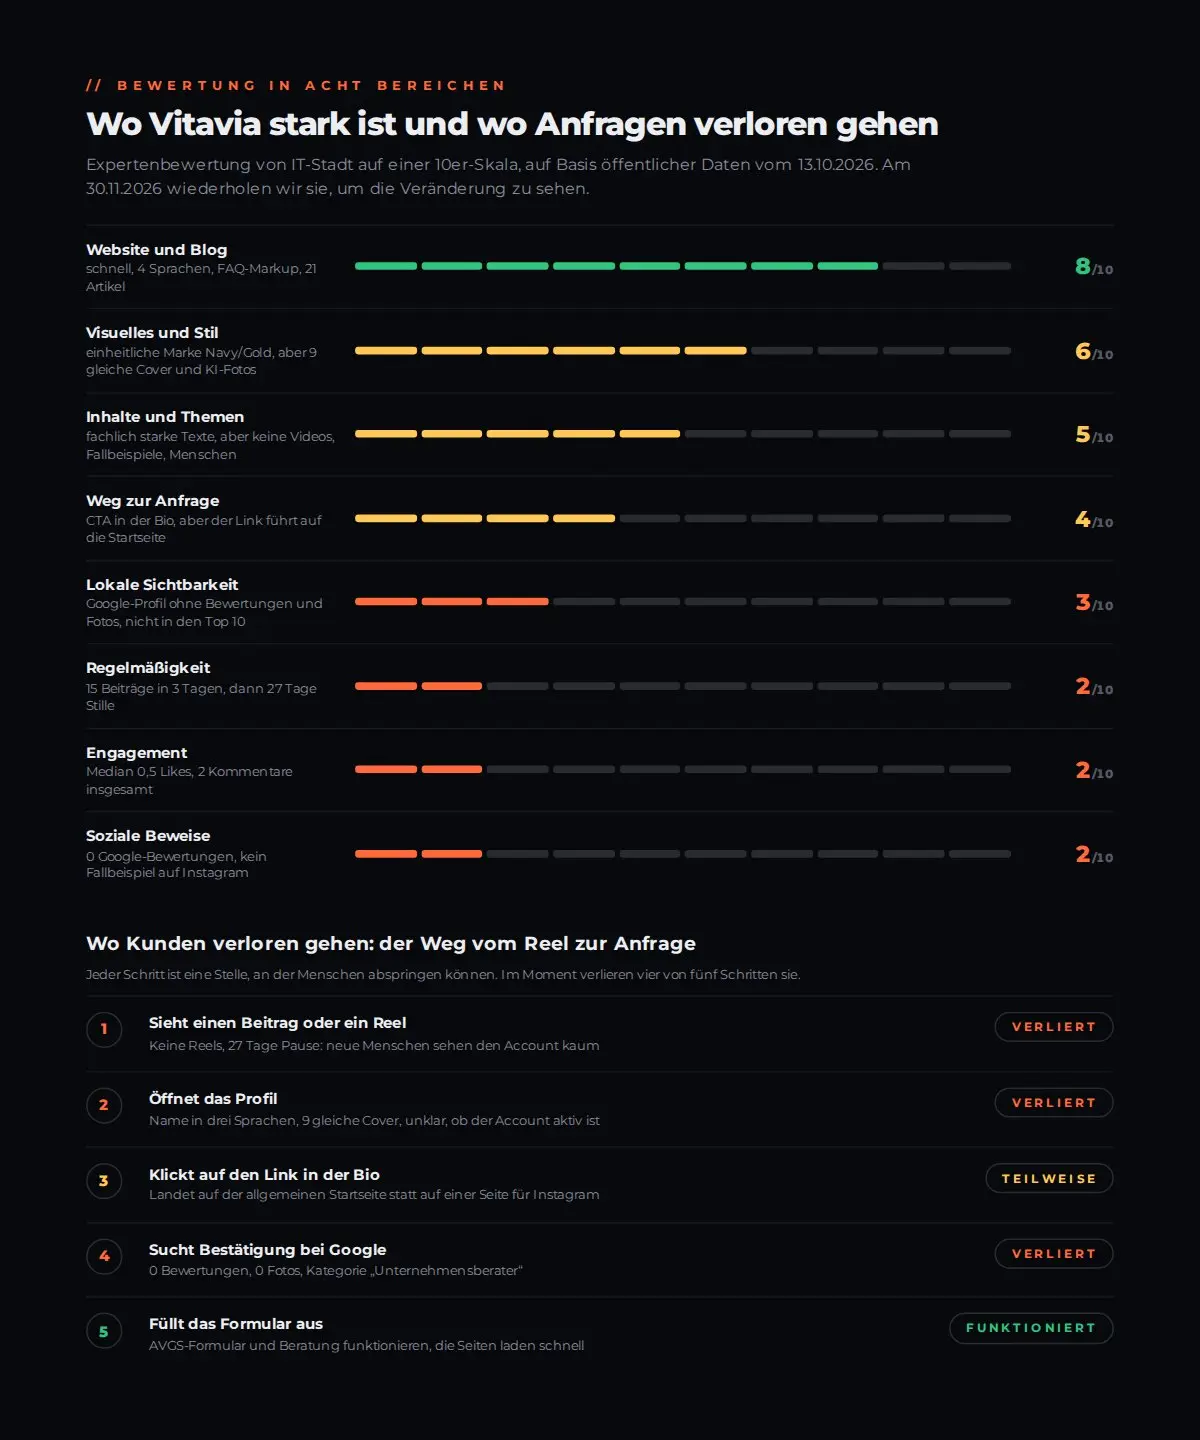Click VERLIERT badge next to Öffnet das Profil
Screen dimensions: 1200x1440
coord(1054,1103)
